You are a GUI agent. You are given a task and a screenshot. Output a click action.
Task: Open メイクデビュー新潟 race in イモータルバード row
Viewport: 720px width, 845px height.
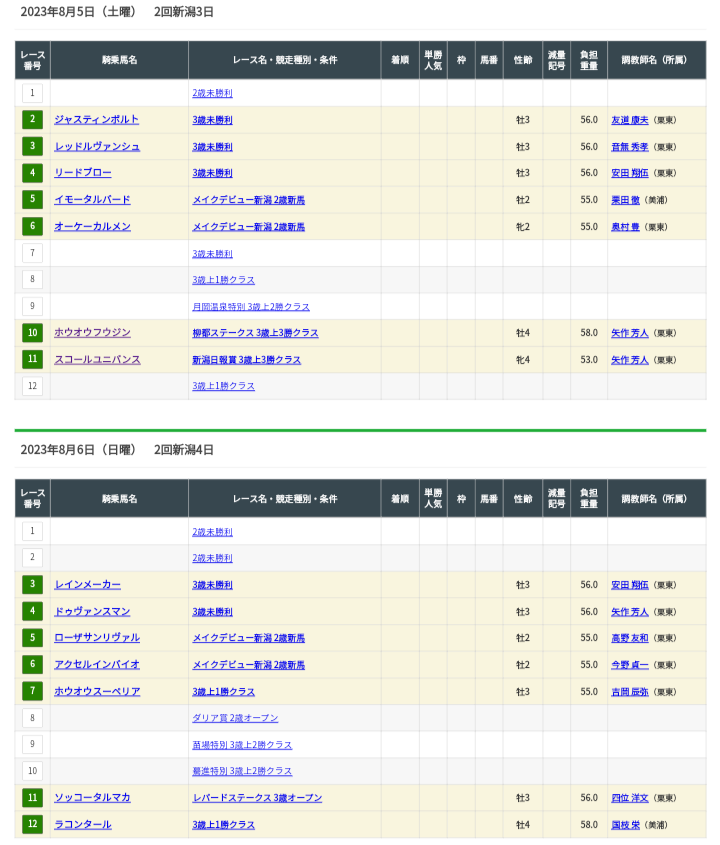click(248, 200)
